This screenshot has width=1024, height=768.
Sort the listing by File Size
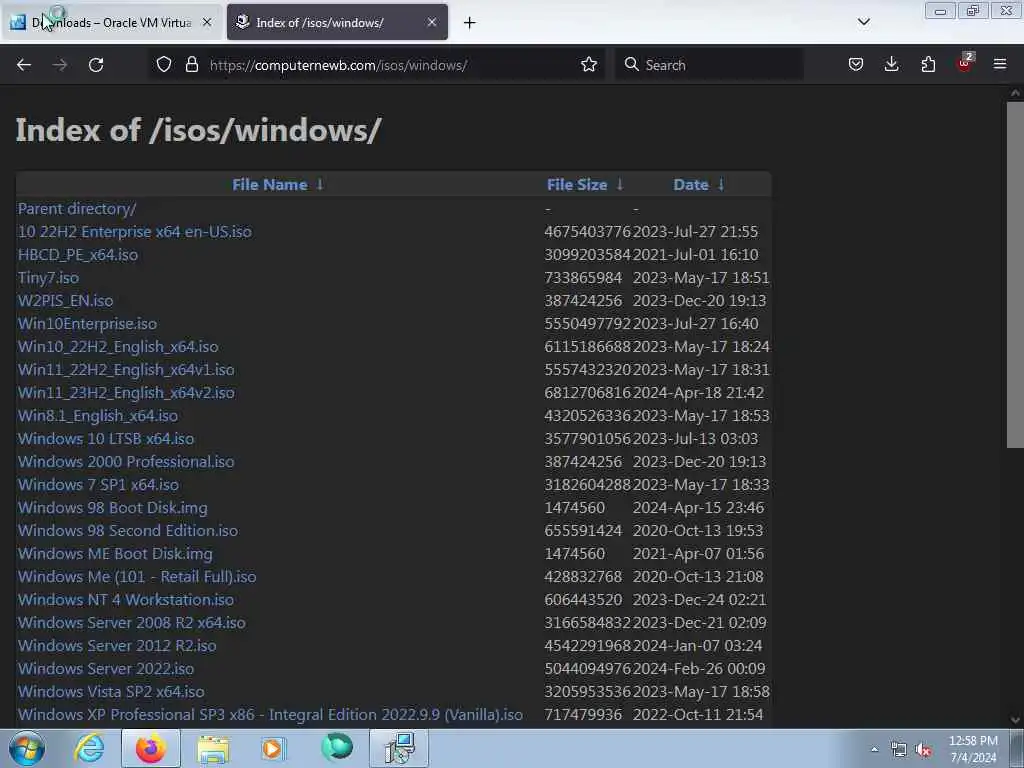[577, 185]
